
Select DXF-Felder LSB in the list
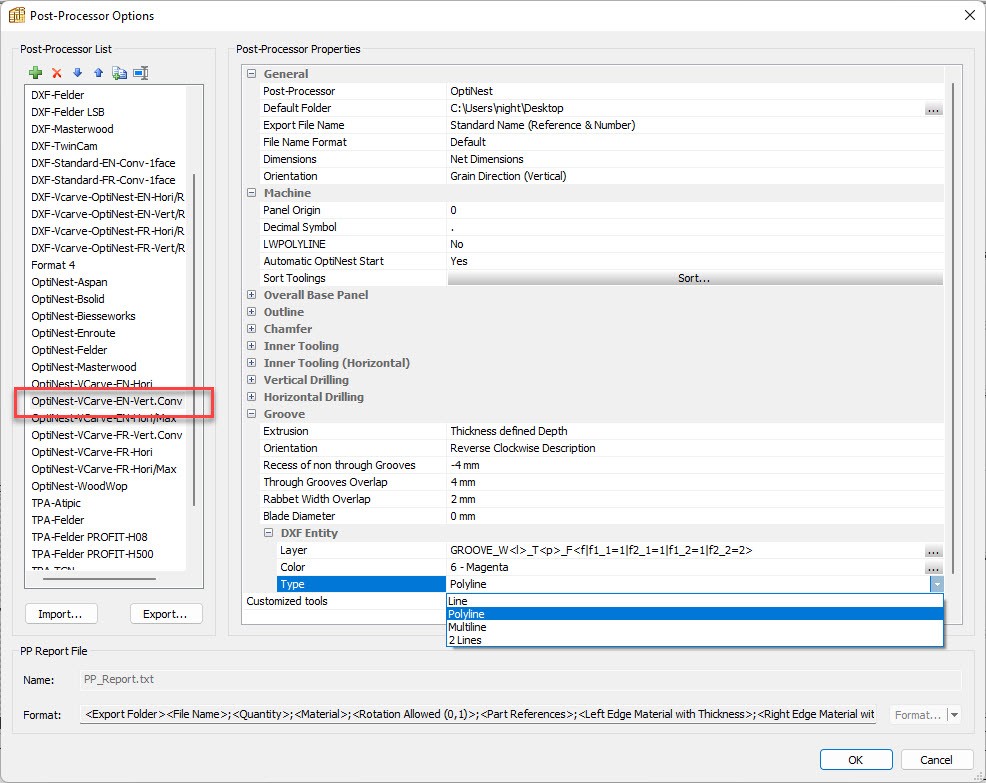(x=68, y=112)
